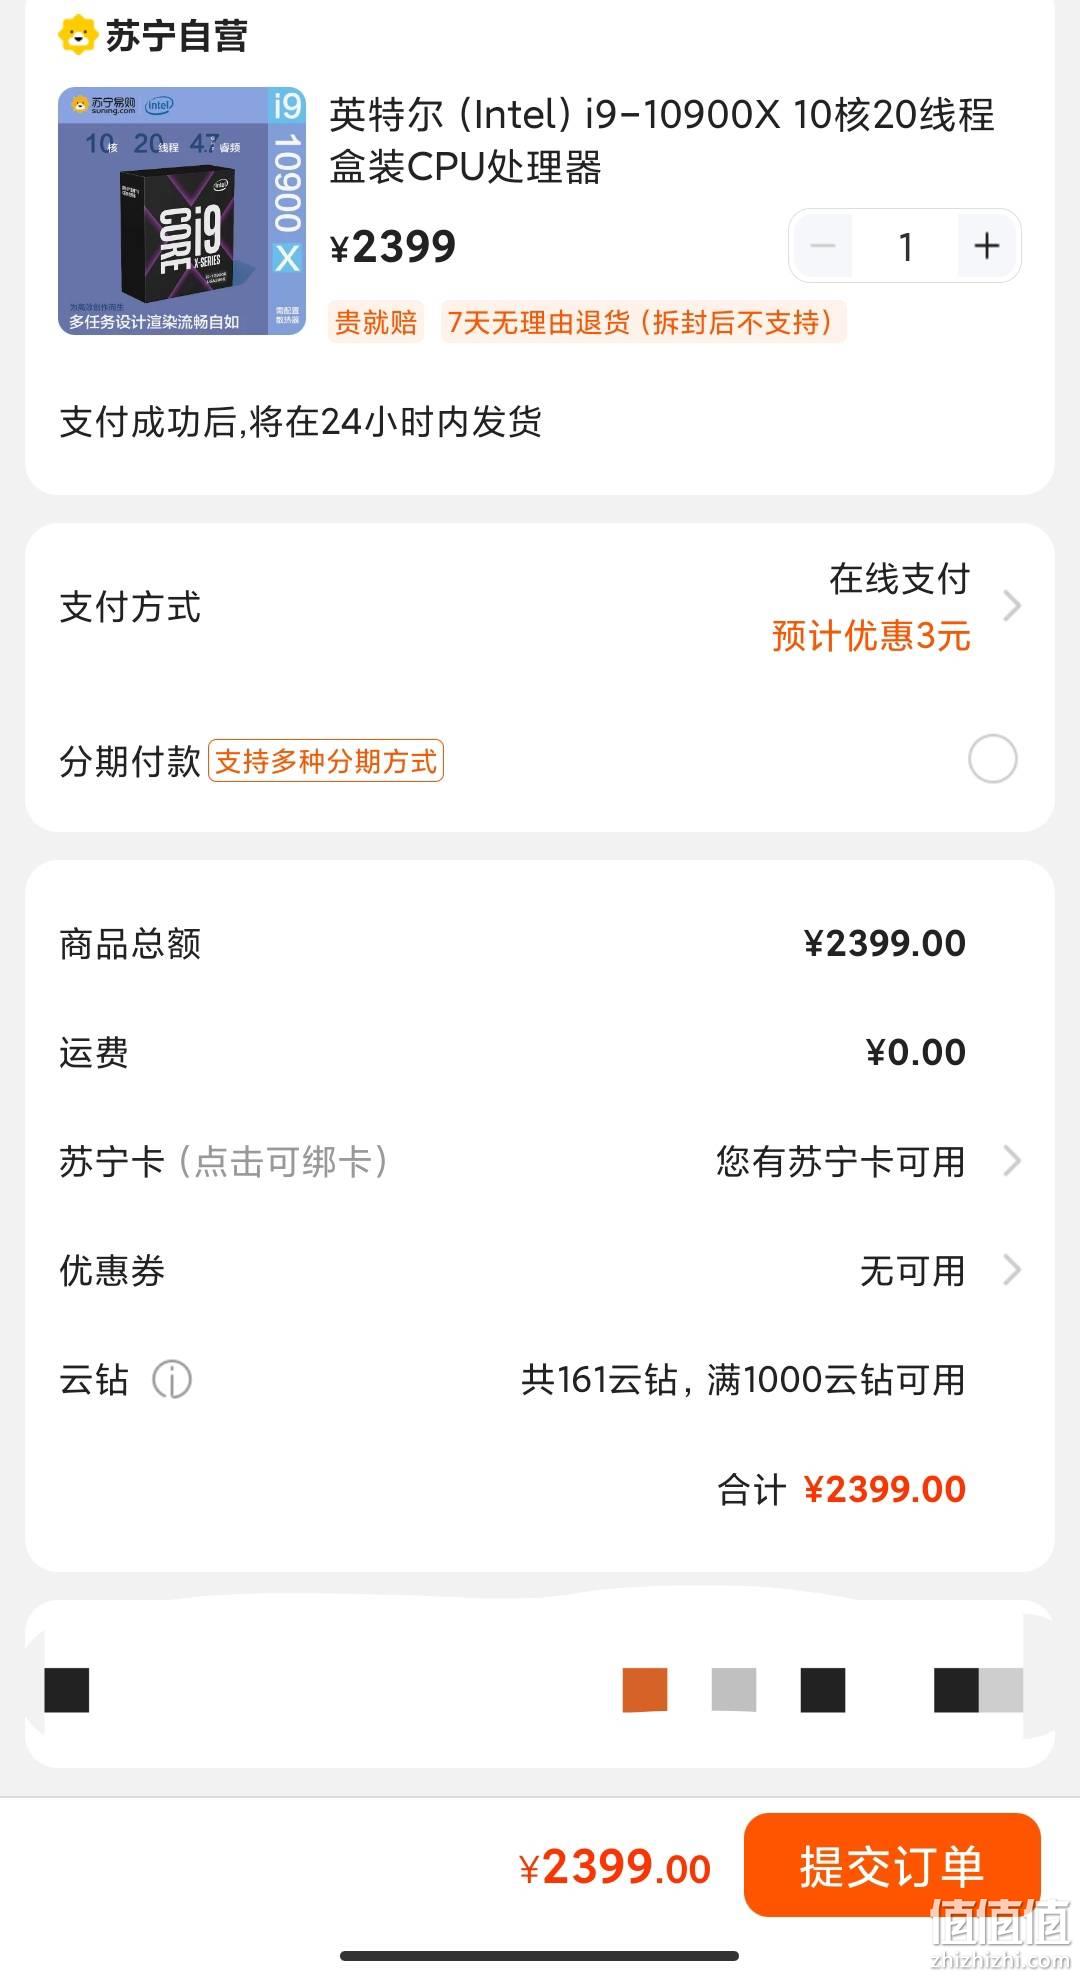Decrease quantity with the minus button

[823, 246]
